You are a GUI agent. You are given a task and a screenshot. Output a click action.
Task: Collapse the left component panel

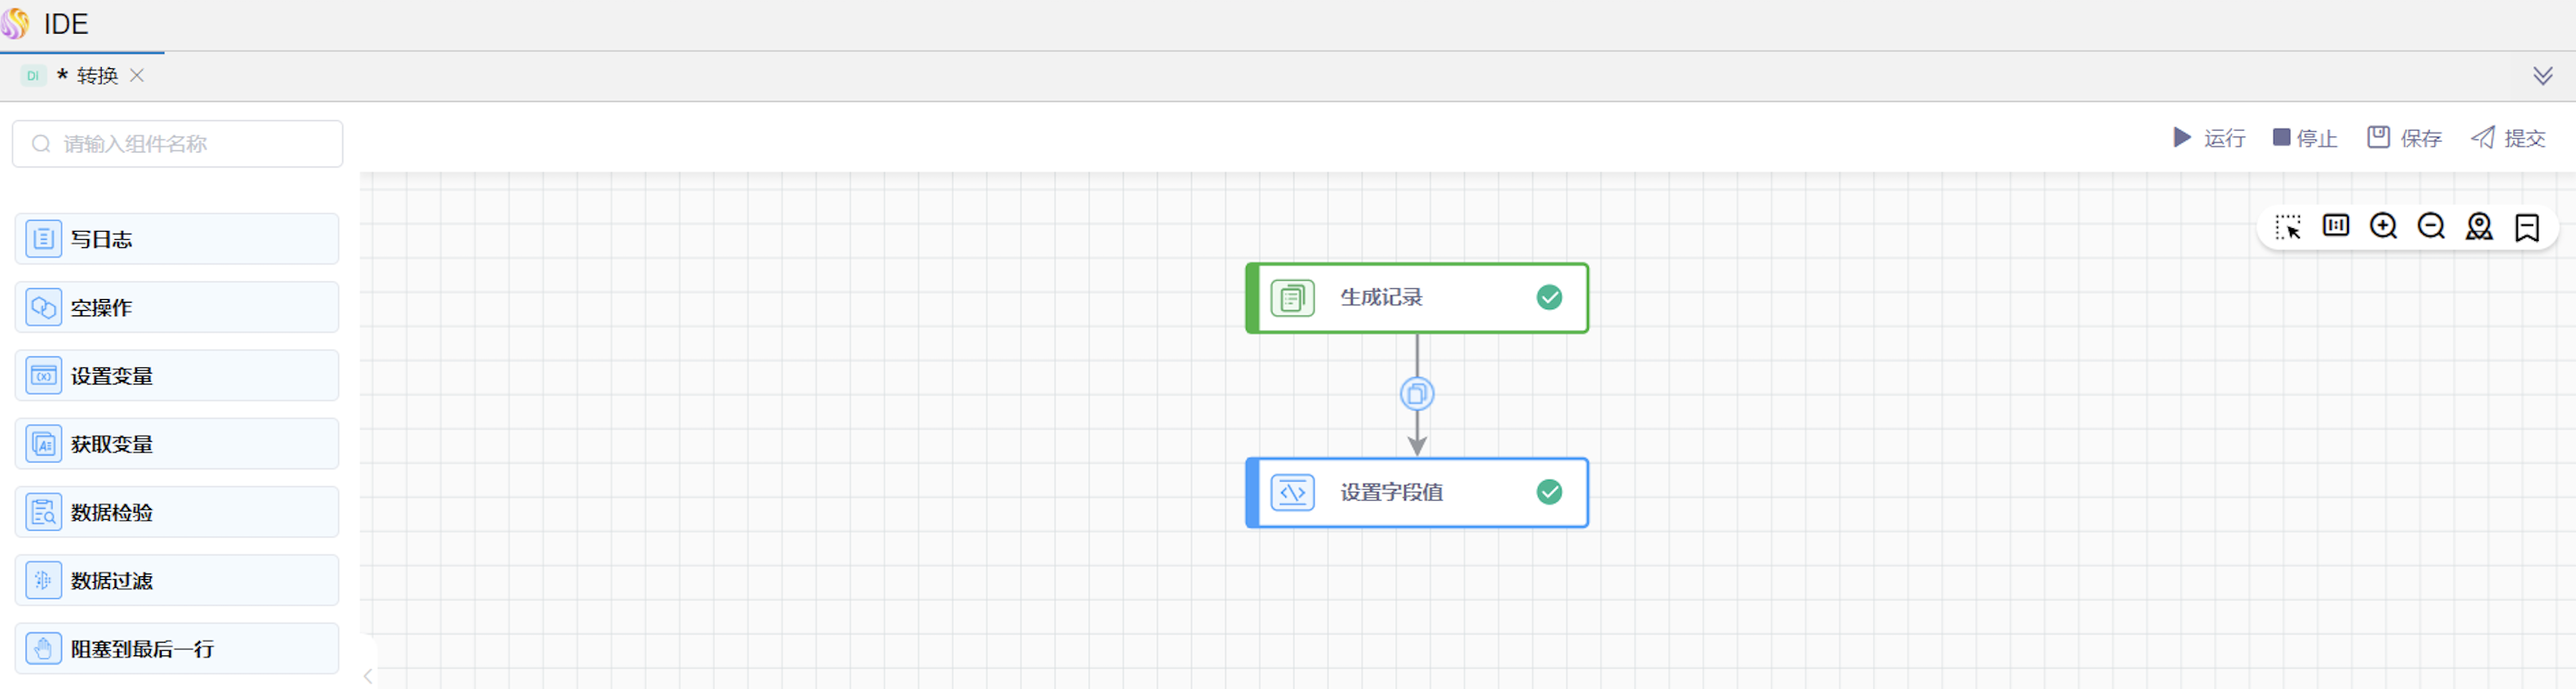point(368,676)
